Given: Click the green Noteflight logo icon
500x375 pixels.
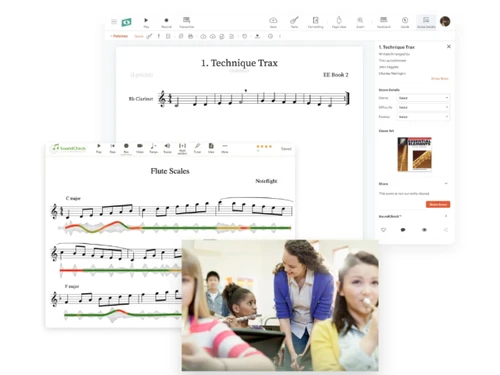Looking at the screenshot, I should tap(127, 22).
